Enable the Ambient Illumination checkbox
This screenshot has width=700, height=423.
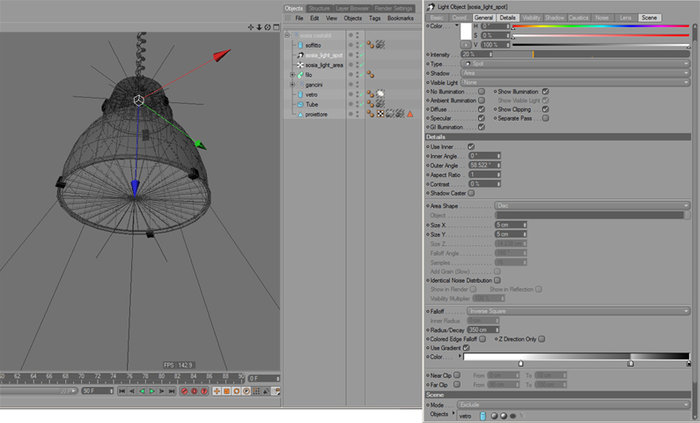pyautogui.click(x=481, y=100)
